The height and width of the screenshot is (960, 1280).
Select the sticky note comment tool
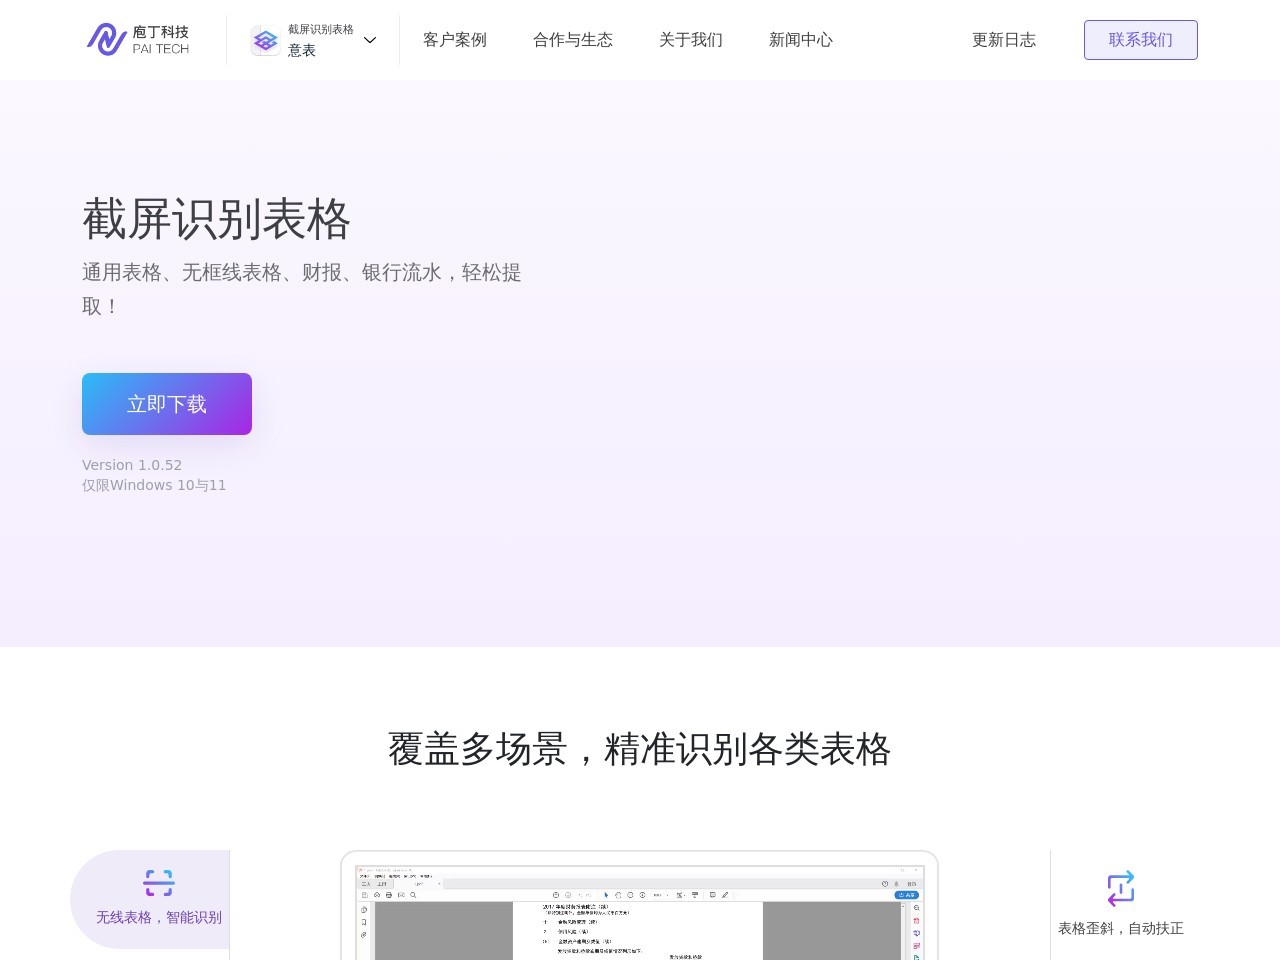pos(712,895)
